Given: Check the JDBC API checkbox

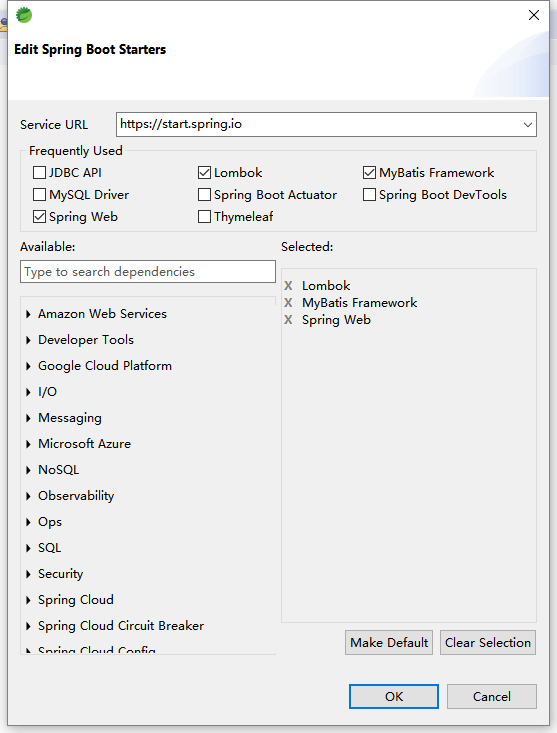Looking at the screenshot, I should 39,172.
